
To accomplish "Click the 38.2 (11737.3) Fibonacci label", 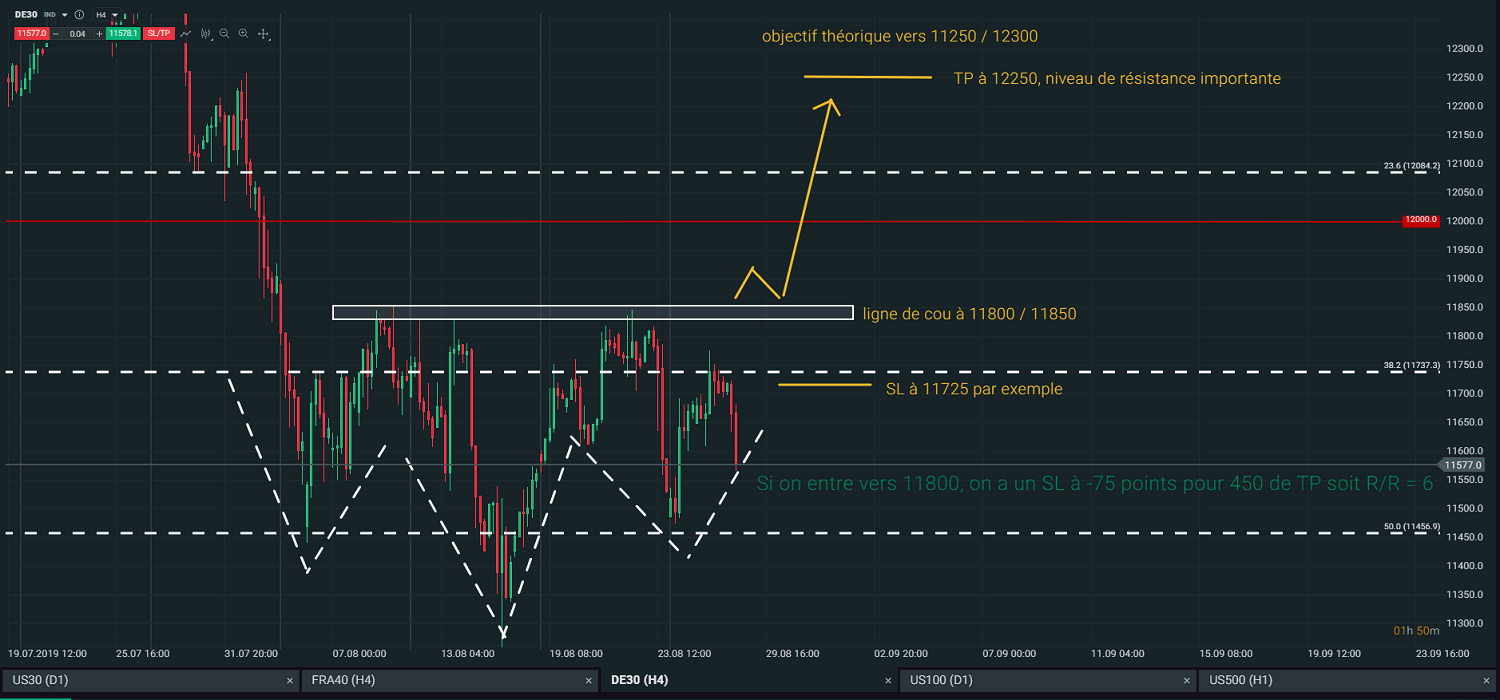I will (1411, 366).
